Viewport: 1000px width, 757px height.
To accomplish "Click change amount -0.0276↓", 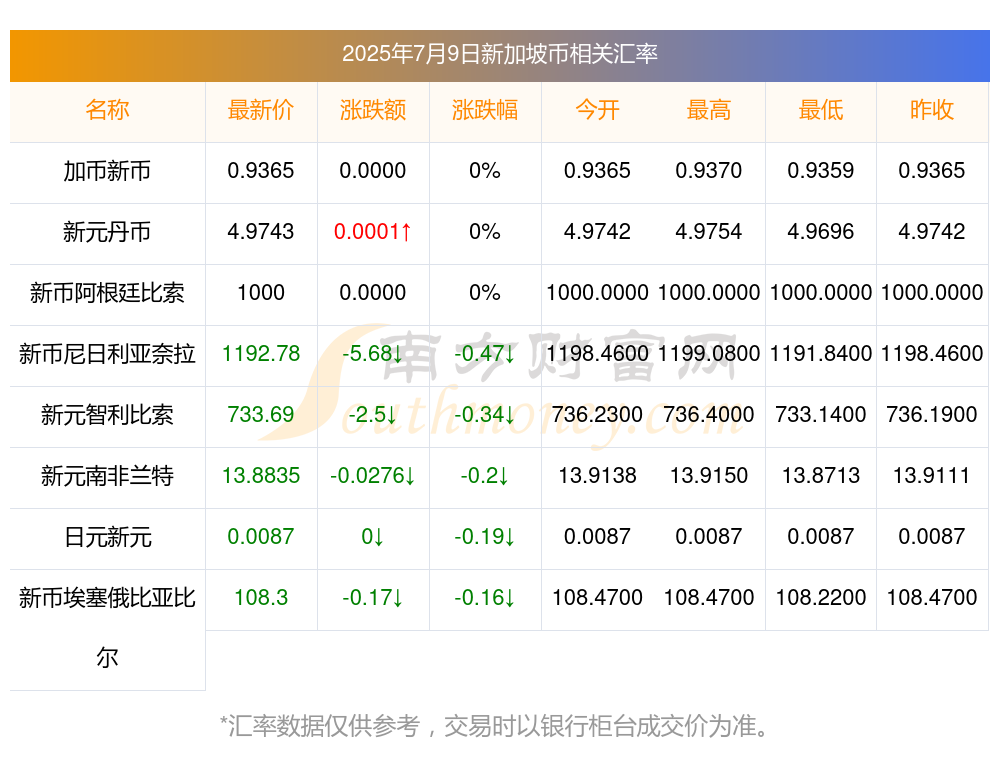I will point(373,476).
